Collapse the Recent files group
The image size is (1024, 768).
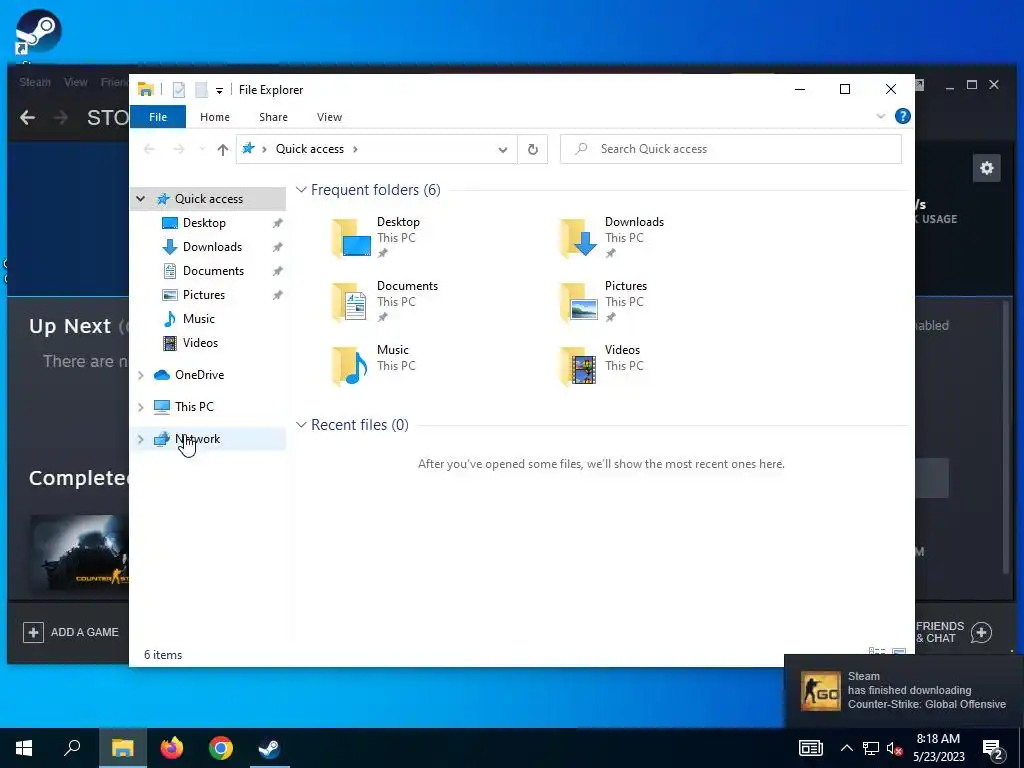pyautogui.click(x=301, y=425)
